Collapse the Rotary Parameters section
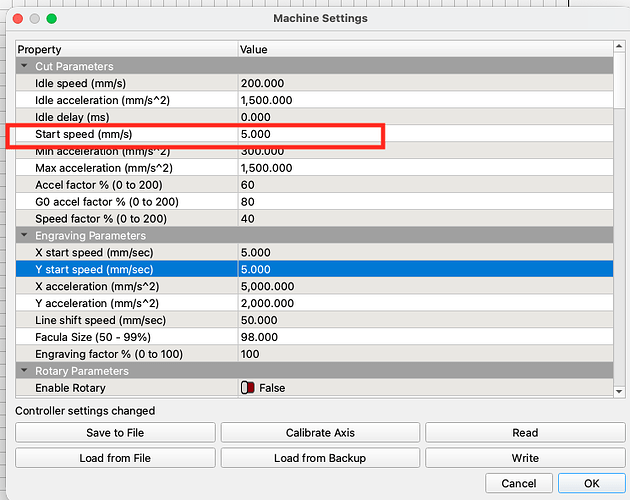Viewport: 630px width, 500px height. coord(24,371)
